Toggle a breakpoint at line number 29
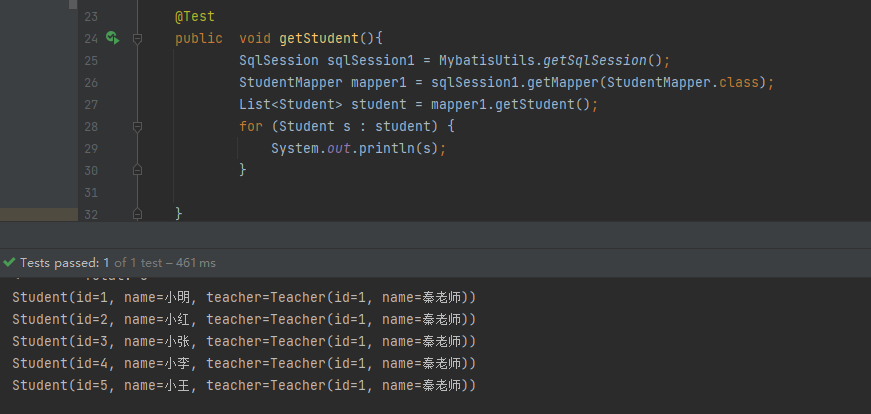Screen dimensions: 871x414 91,148
